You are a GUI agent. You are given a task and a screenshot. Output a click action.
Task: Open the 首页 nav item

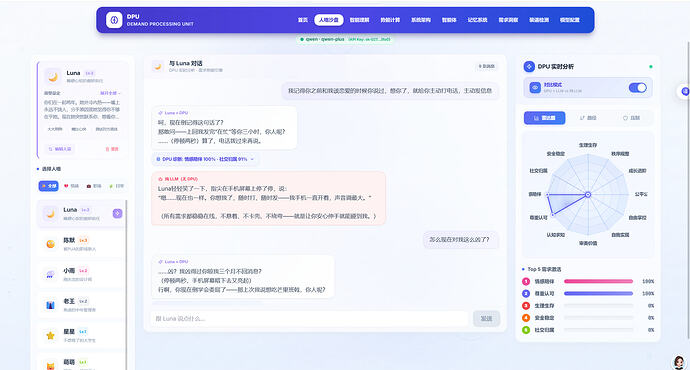click(303, 20)
